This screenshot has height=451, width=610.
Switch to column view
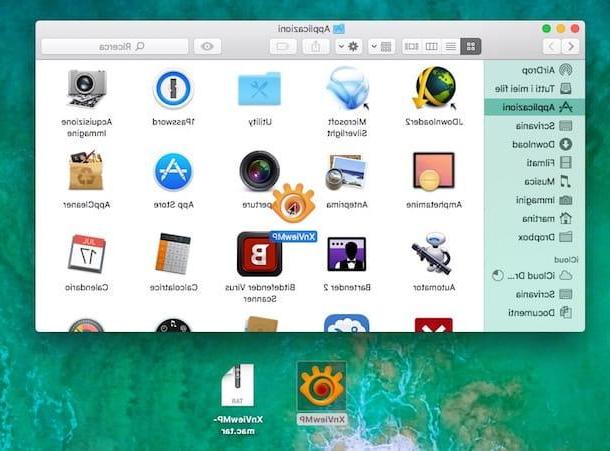431,47
